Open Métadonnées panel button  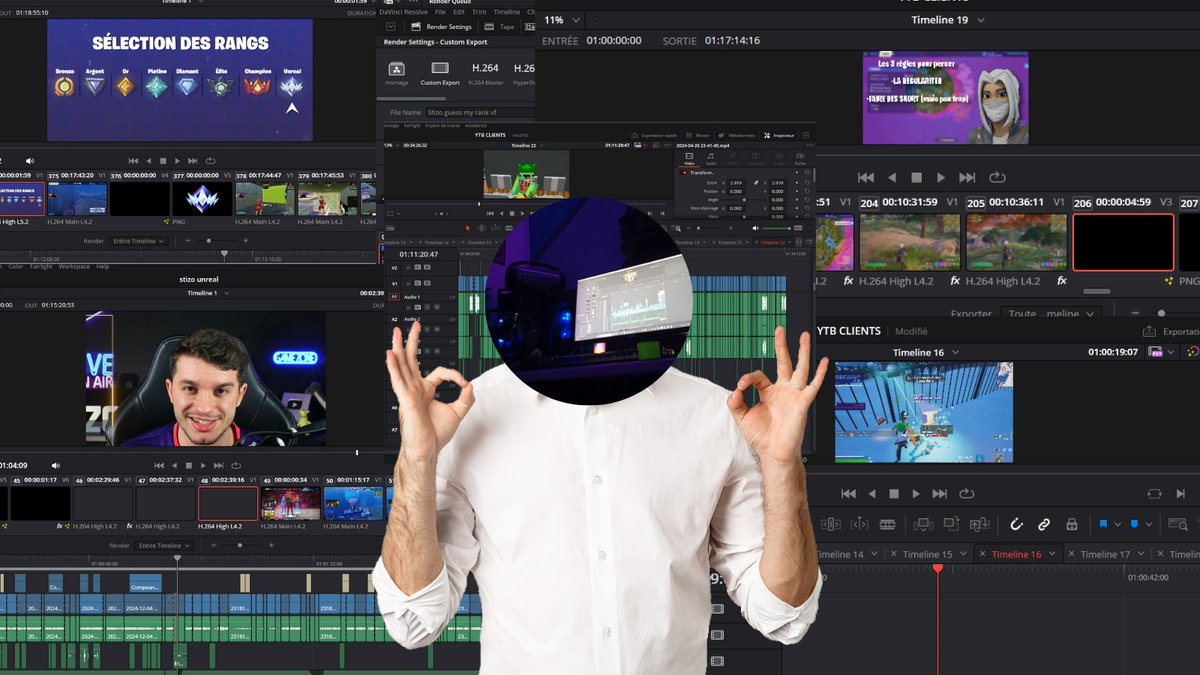click(x=736, y=134)
